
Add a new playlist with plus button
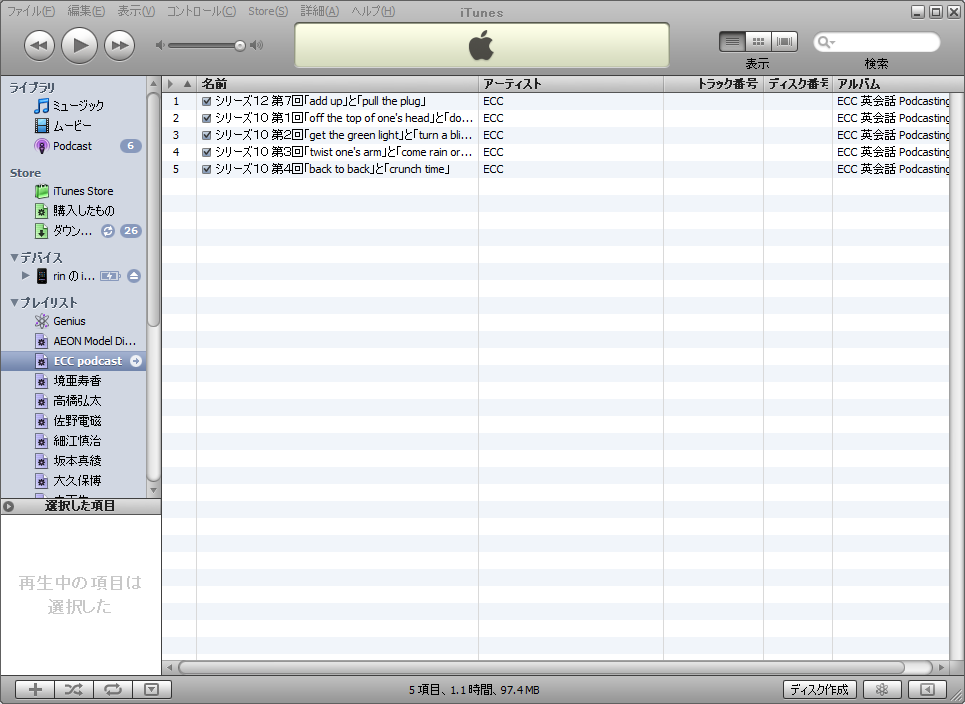(x=35, y=689)
